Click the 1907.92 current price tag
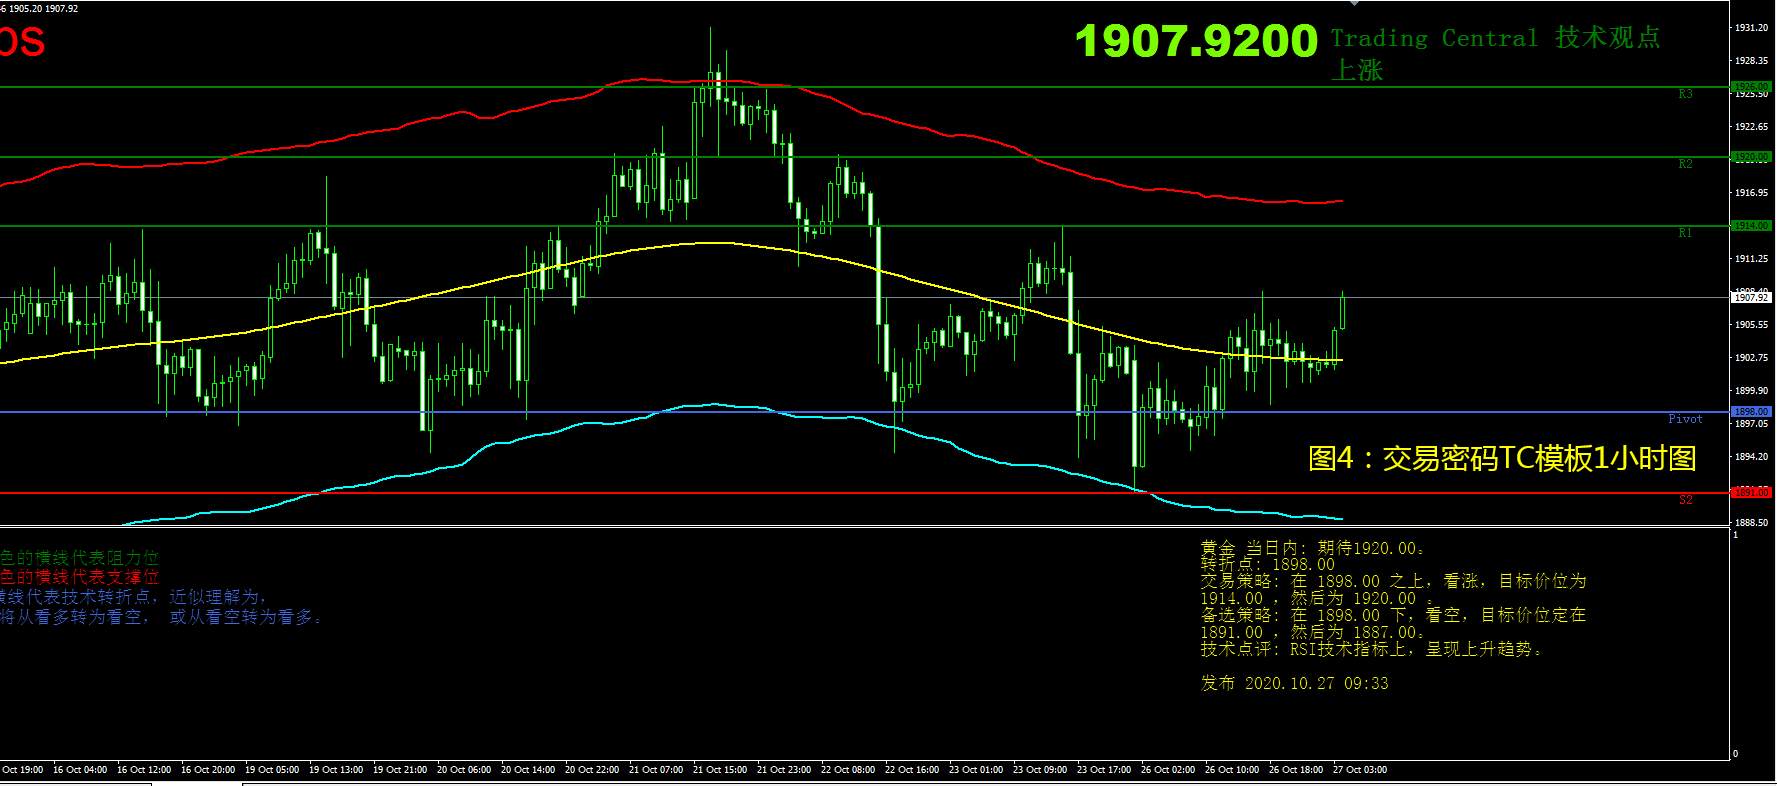This screenshot has height=786, width=1777. [x=1751, y=298]
